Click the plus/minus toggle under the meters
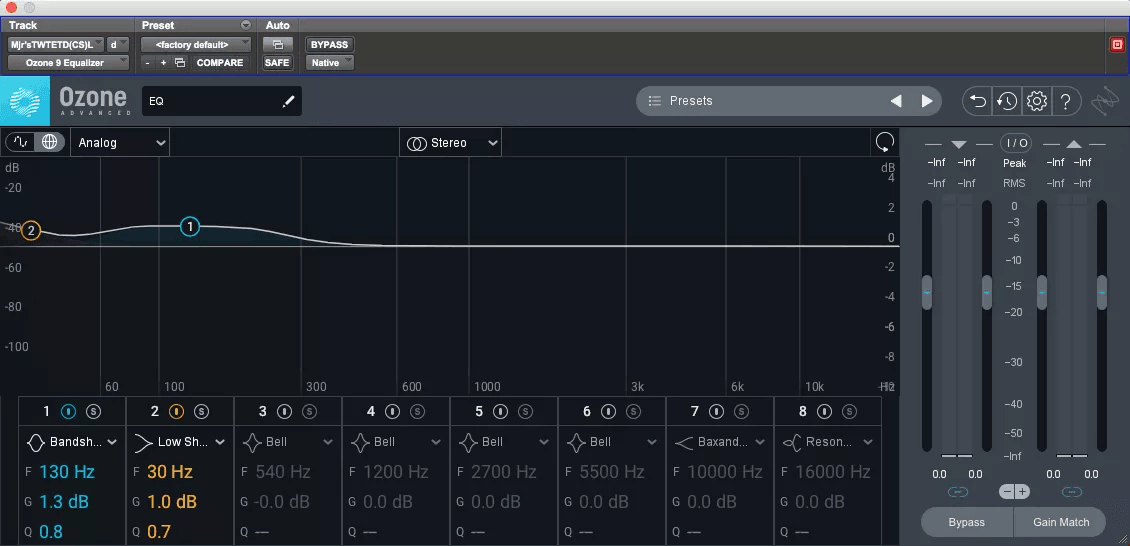Viewport: 1130px width, 546px height. point(1015,492)
